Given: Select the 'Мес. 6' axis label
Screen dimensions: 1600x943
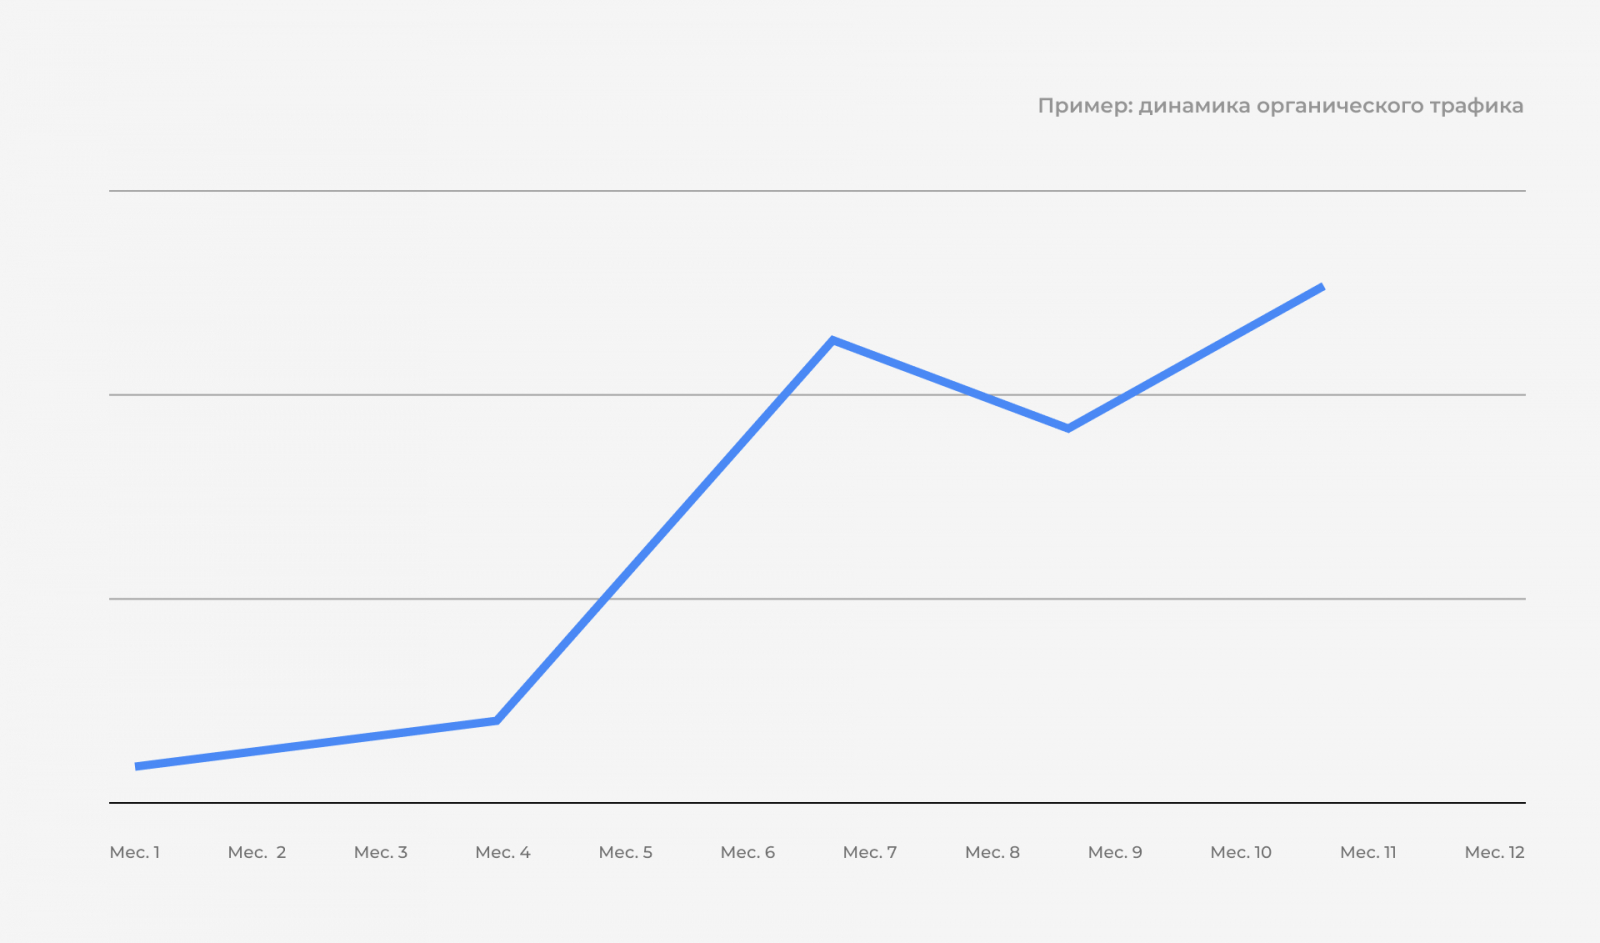Looking at the screenshot, I should click(x=748, y=852).
